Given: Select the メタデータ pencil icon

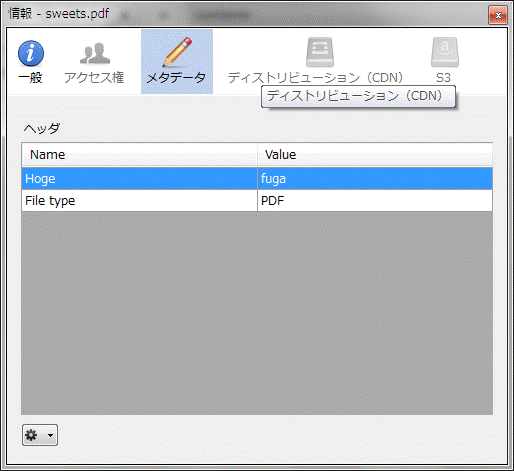Looking at the screenshot, I should click(x=177, y=52).
